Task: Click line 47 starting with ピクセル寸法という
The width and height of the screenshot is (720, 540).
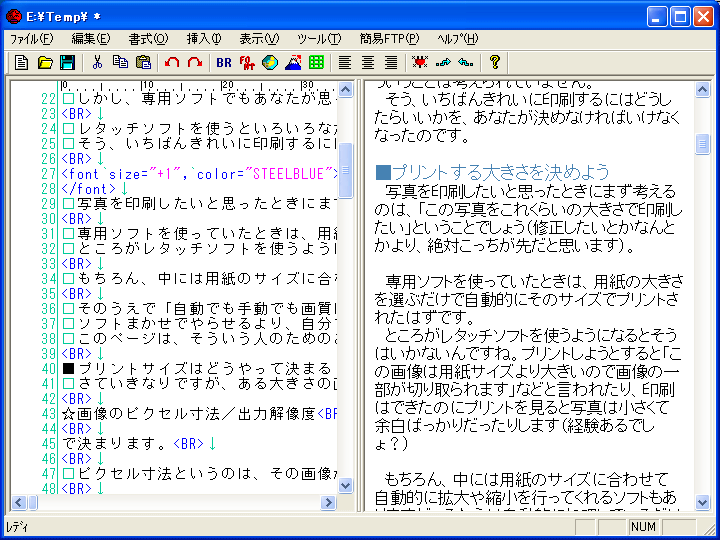Action: coord(199,473)
